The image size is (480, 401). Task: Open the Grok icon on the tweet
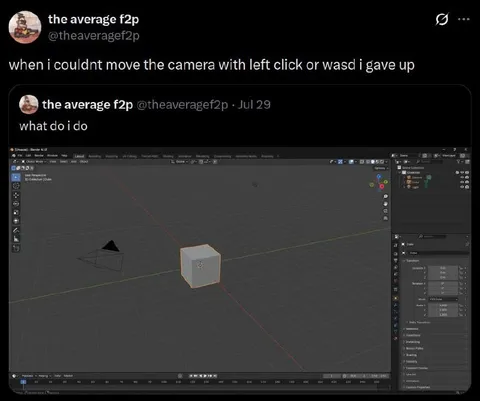point(442,19)
